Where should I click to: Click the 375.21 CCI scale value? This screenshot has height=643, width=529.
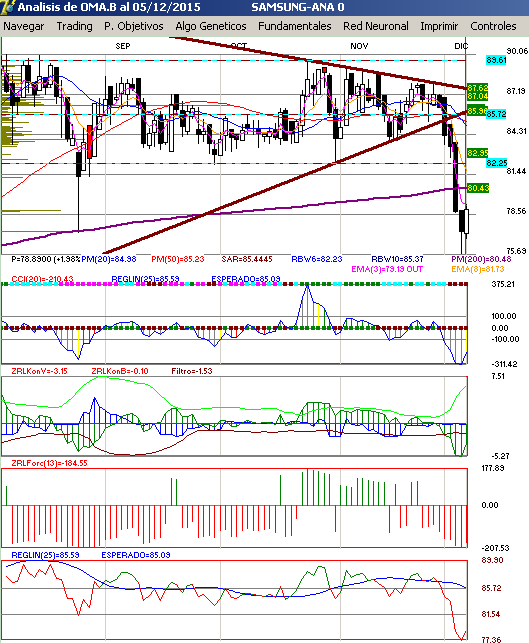504,284
